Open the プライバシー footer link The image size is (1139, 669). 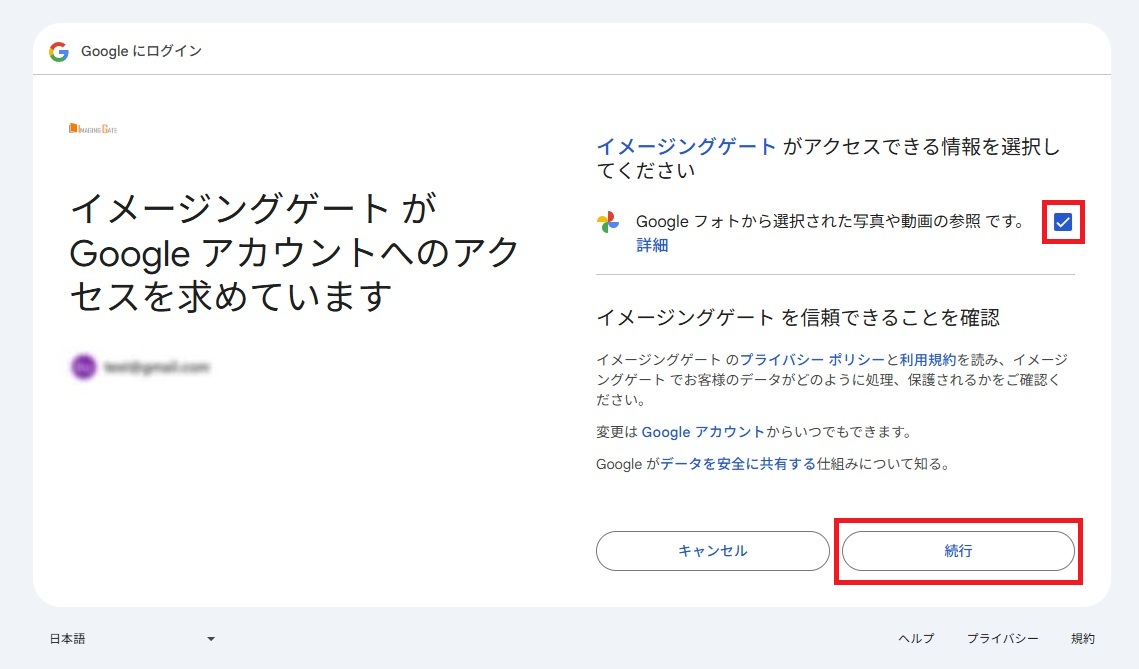[1002, 638]
